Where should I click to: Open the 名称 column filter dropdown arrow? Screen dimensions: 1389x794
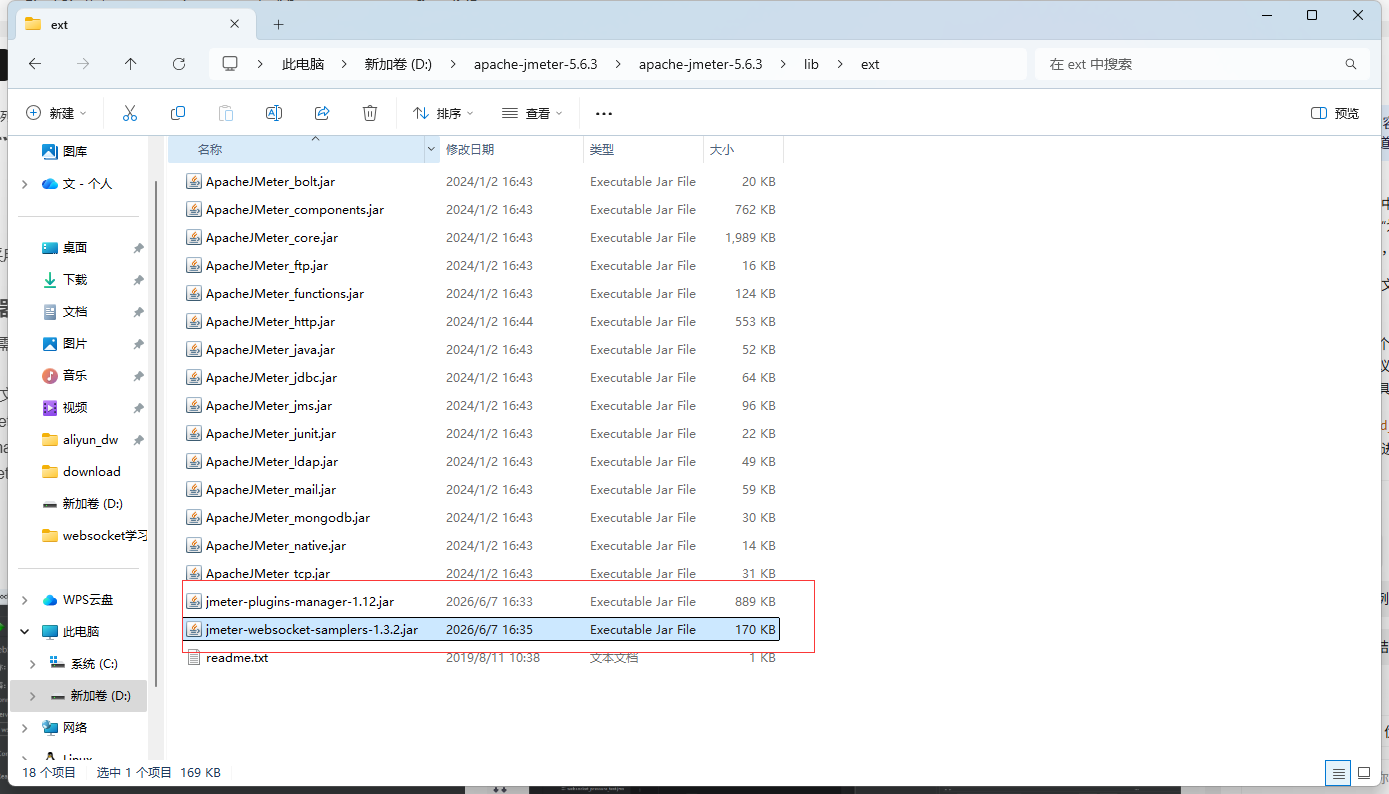(x=432, y=149)
